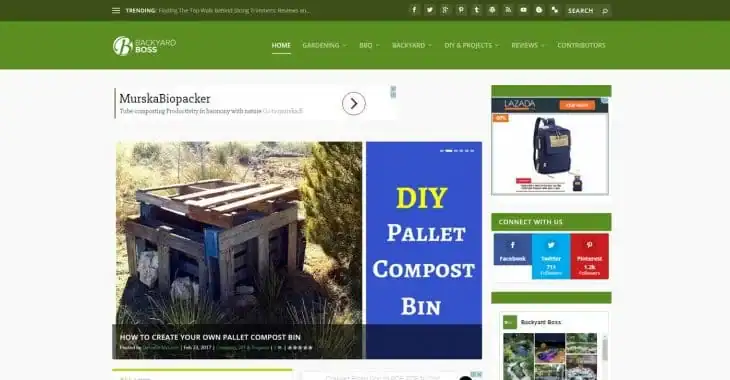This screenshot has width=730, height=380.
Task: Select the last slider dot indicator
Action: [x=472, y=150]
